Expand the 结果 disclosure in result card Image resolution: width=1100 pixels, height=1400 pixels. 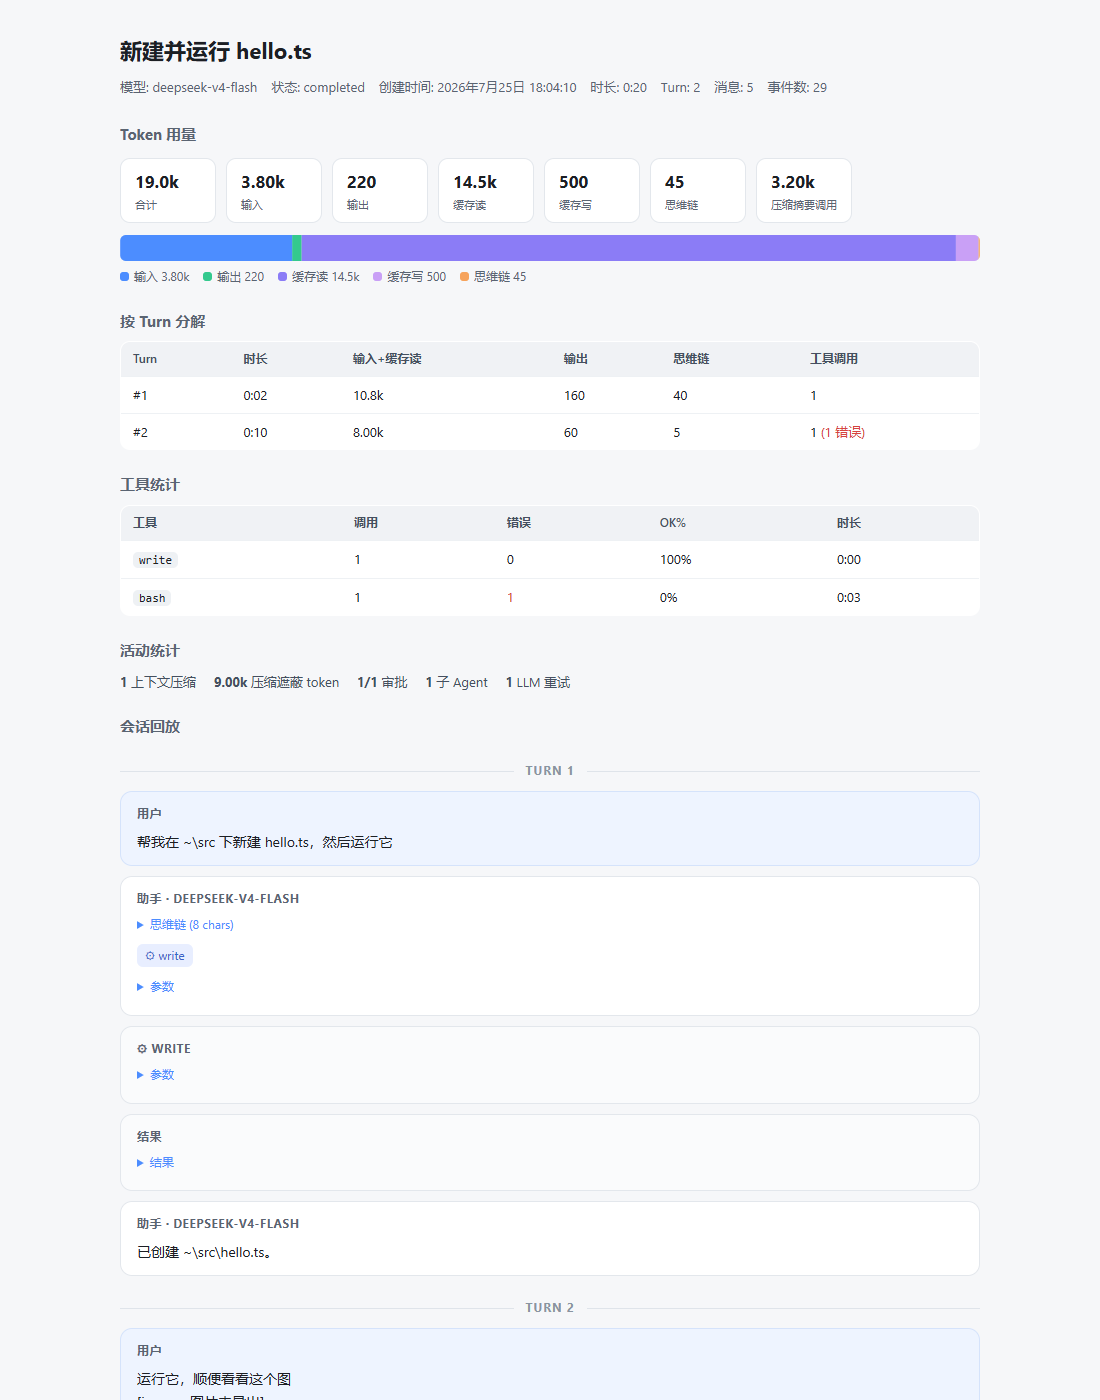(156, 1163)
